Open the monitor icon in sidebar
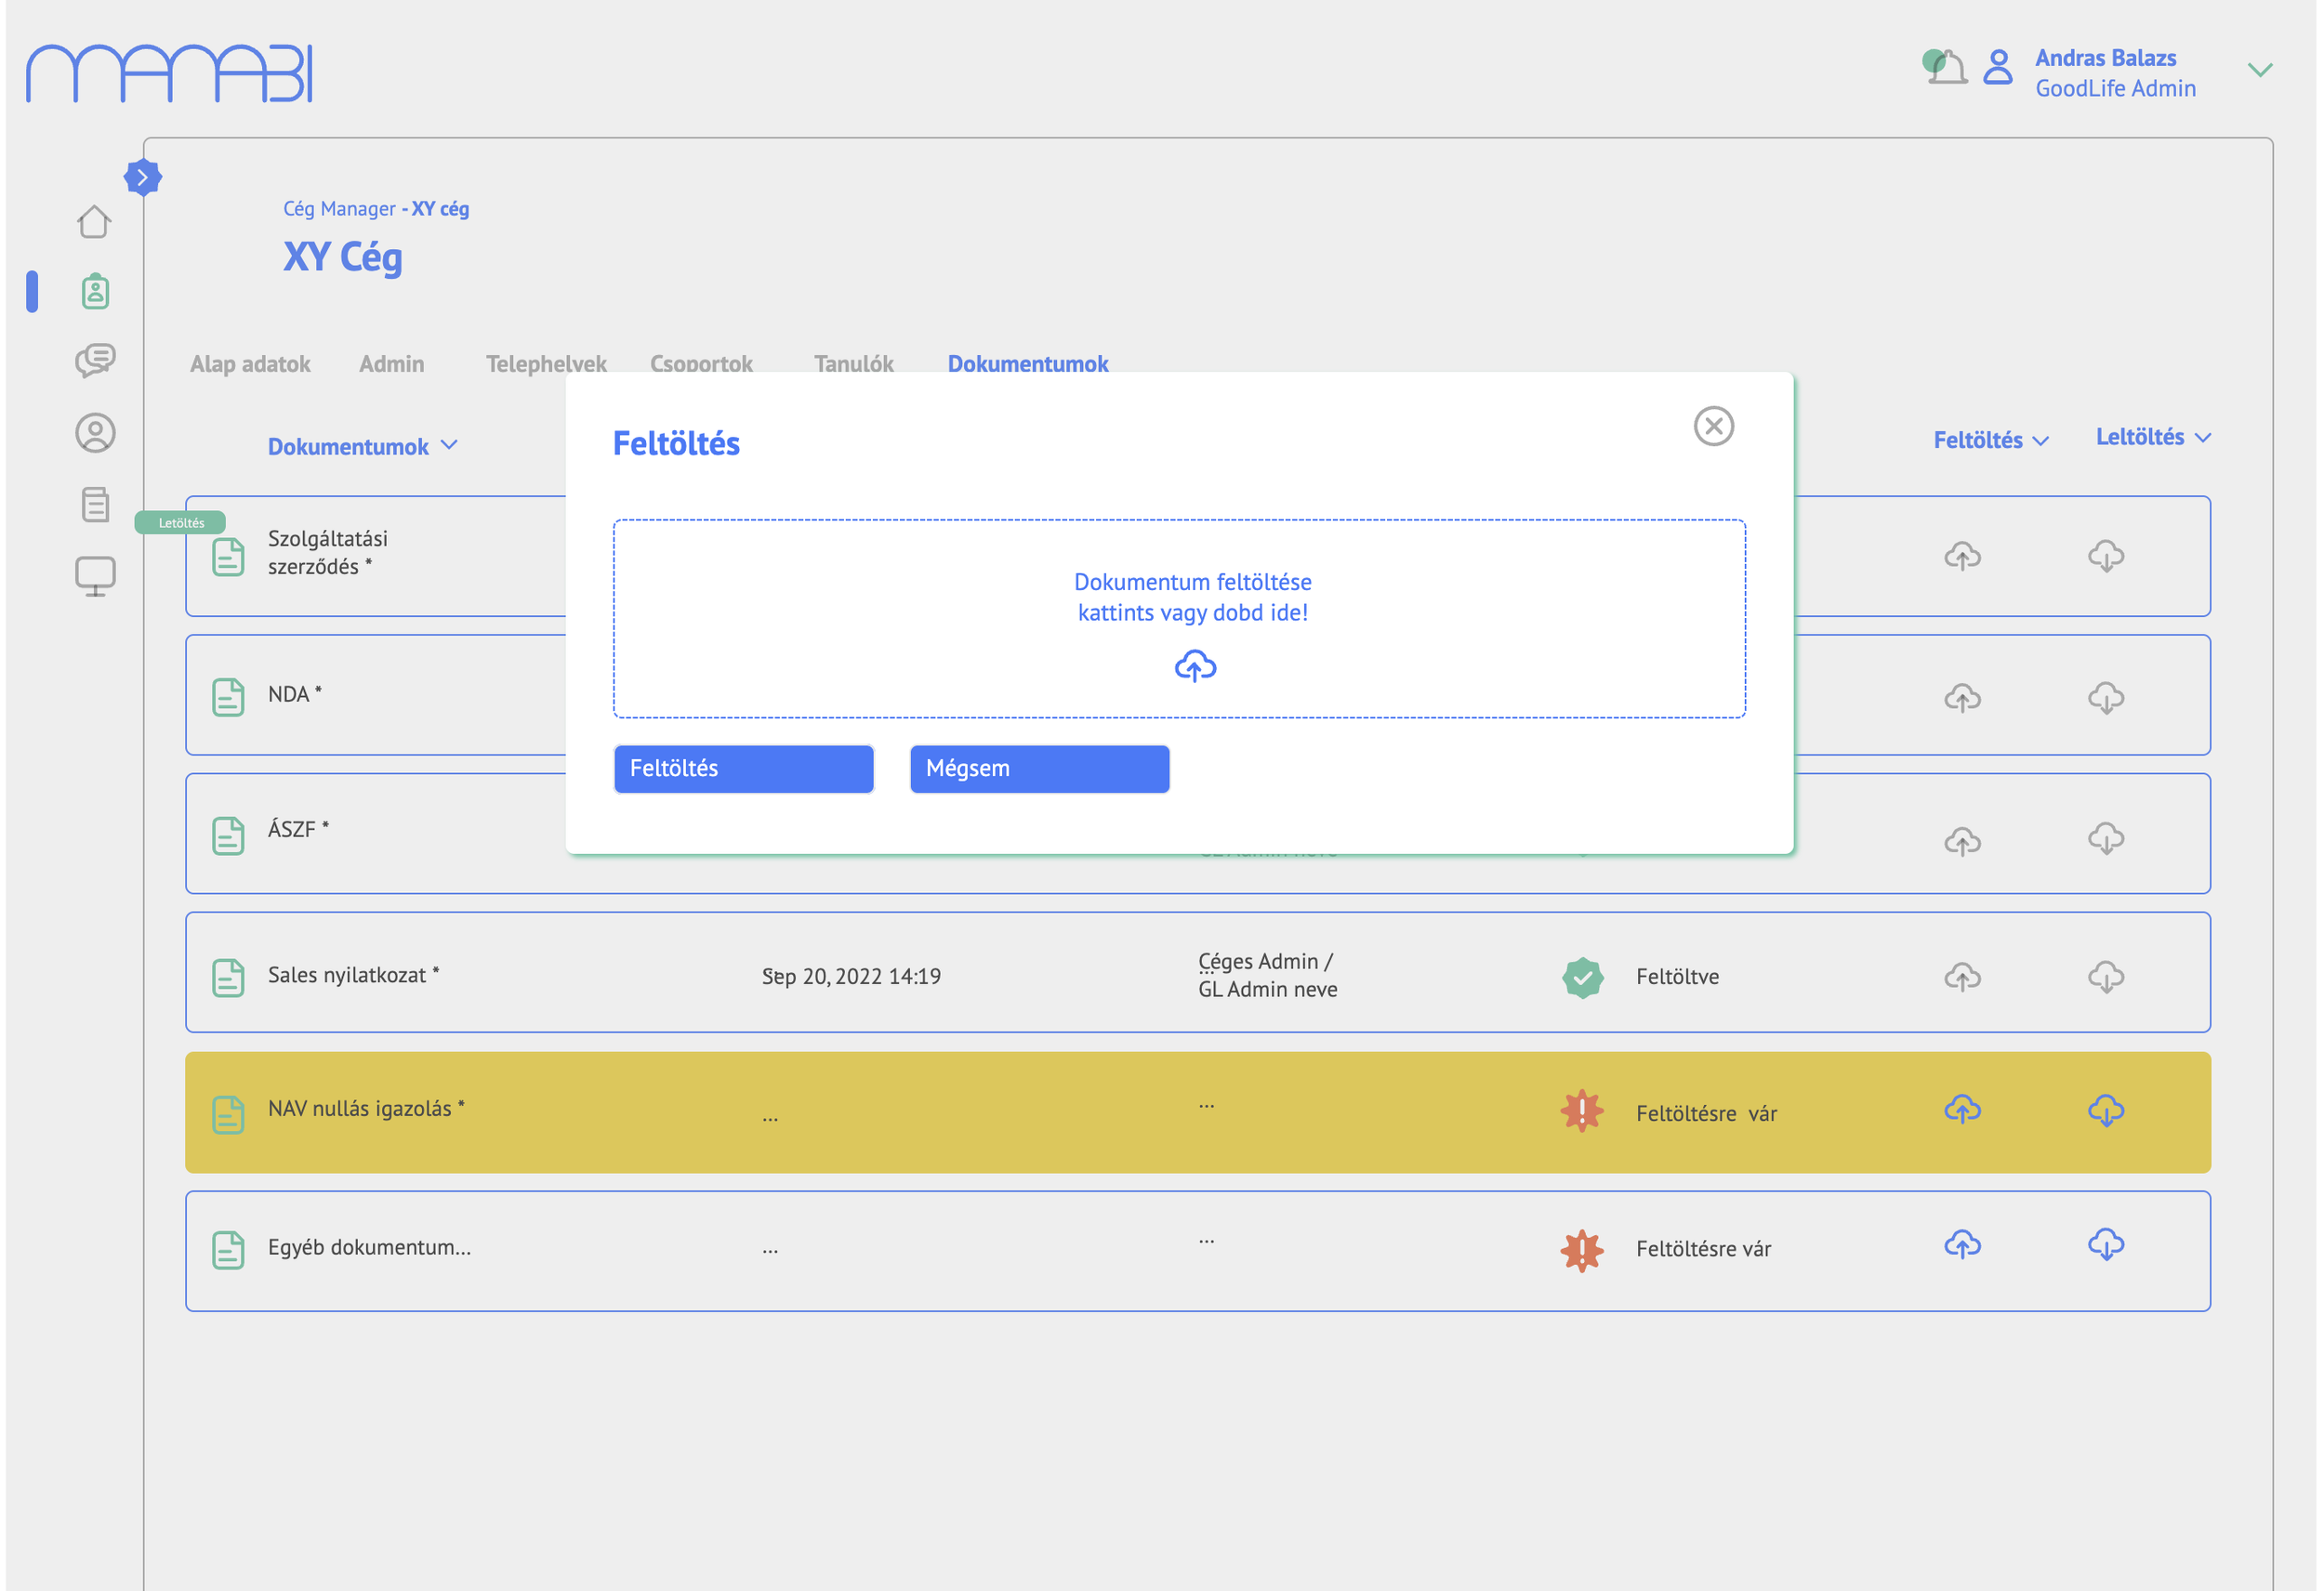The image size is (2324, 1591). (95, 576)
